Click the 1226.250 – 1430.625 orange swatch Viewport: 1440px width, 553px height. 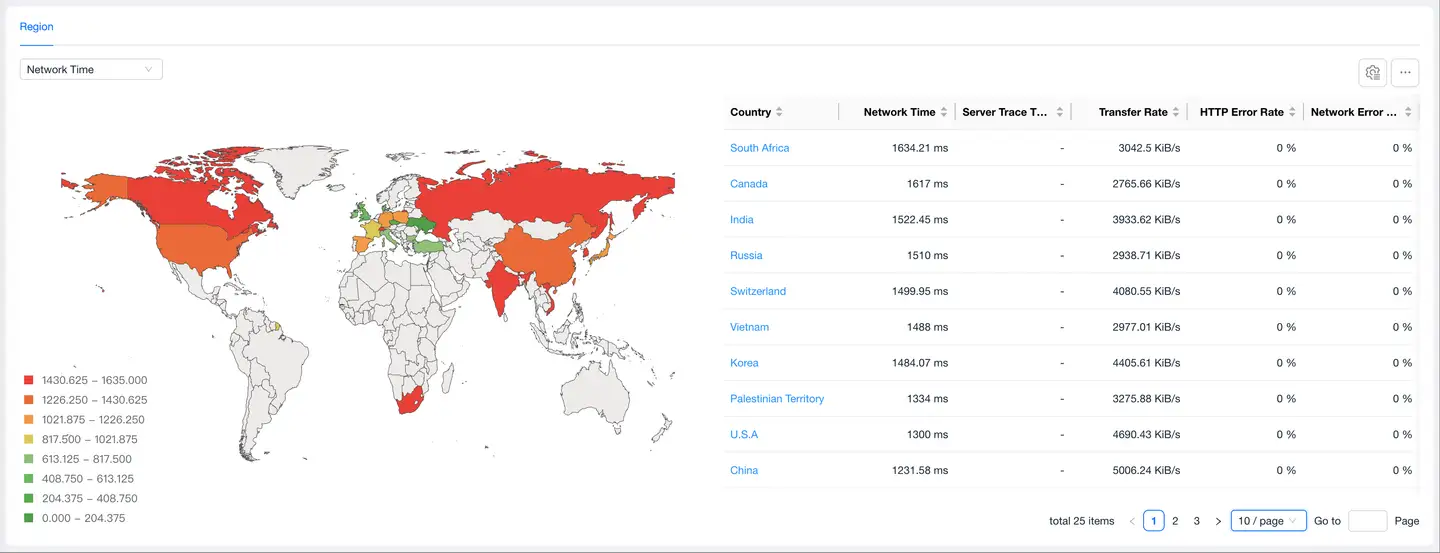(x=29, y=400)
